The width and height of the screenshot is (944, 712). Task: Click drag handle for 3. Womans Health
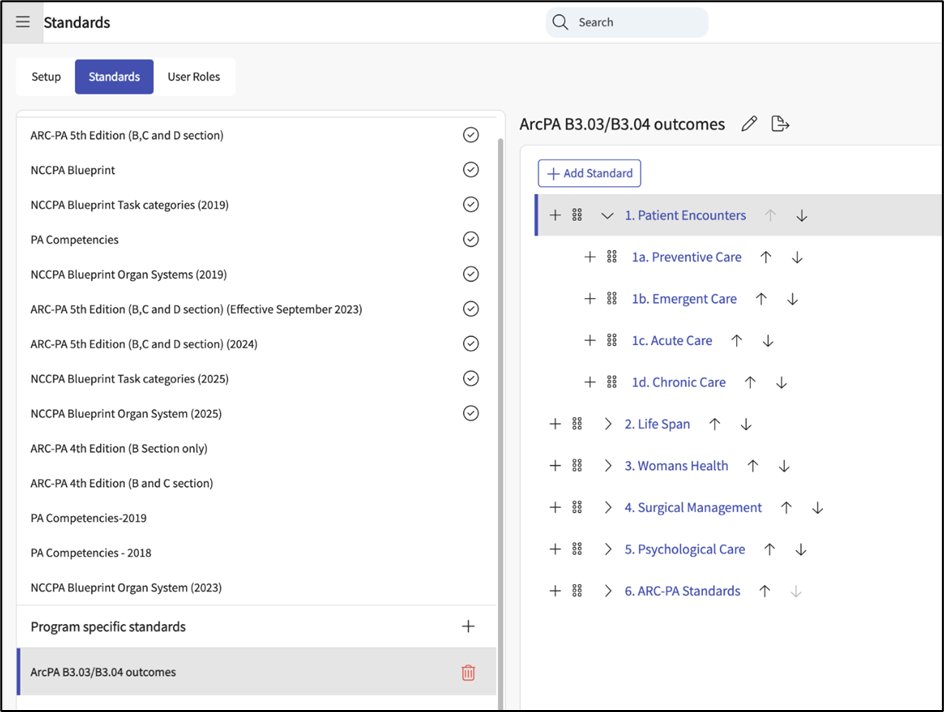[x=577, y=466]
